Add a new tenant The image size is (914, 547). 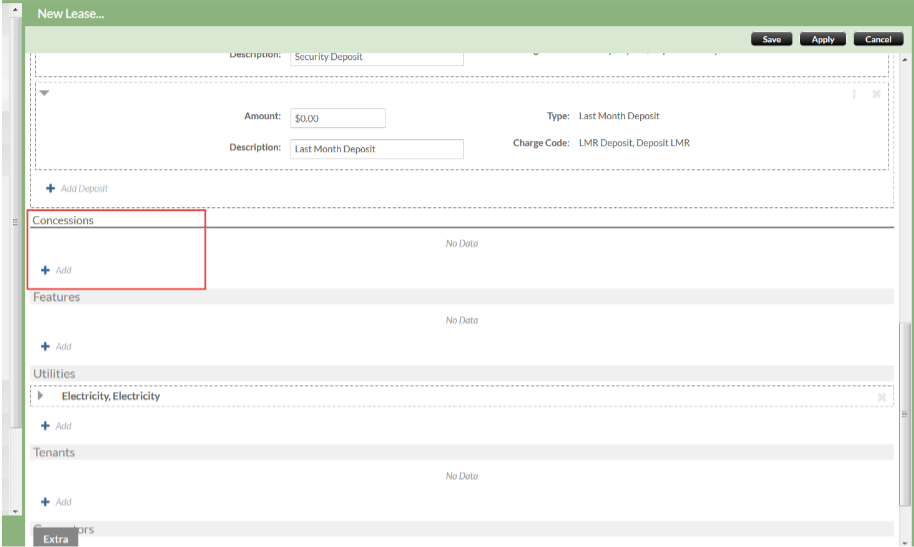[56, 502]
